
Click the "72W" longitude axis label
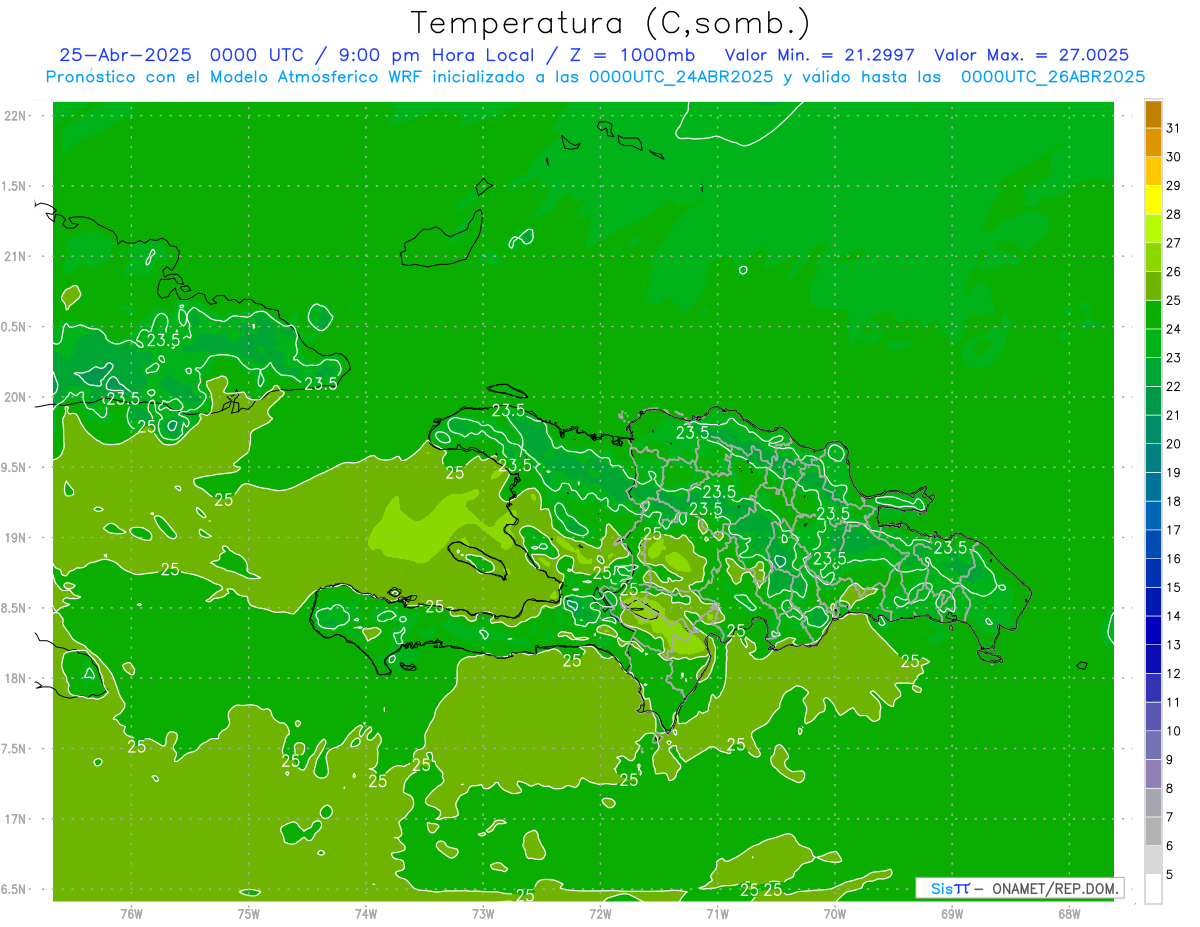[600, 914]
